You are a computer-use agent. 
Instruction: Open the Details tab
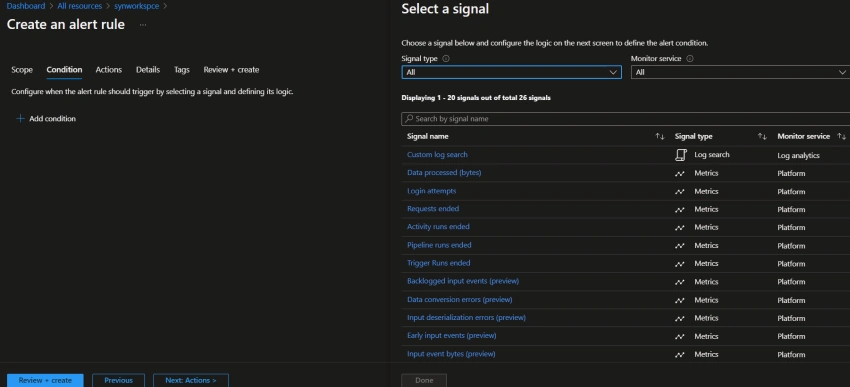(148, 70)
